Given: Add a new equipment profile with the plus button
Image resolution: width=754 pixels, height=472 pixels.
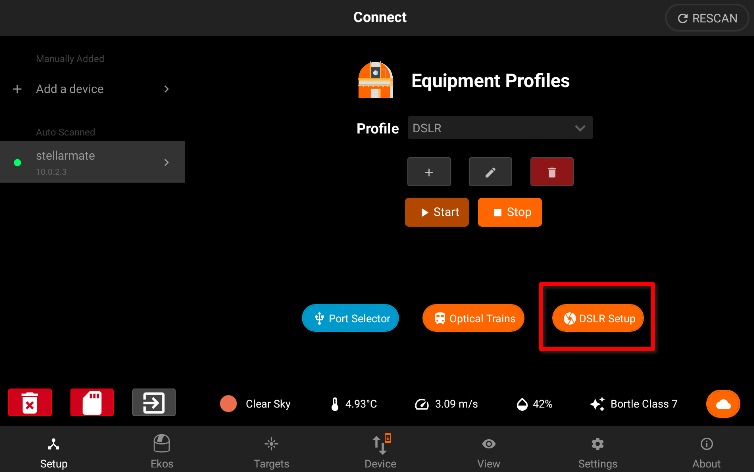Looking at the screenshot, I should [429, 172].
